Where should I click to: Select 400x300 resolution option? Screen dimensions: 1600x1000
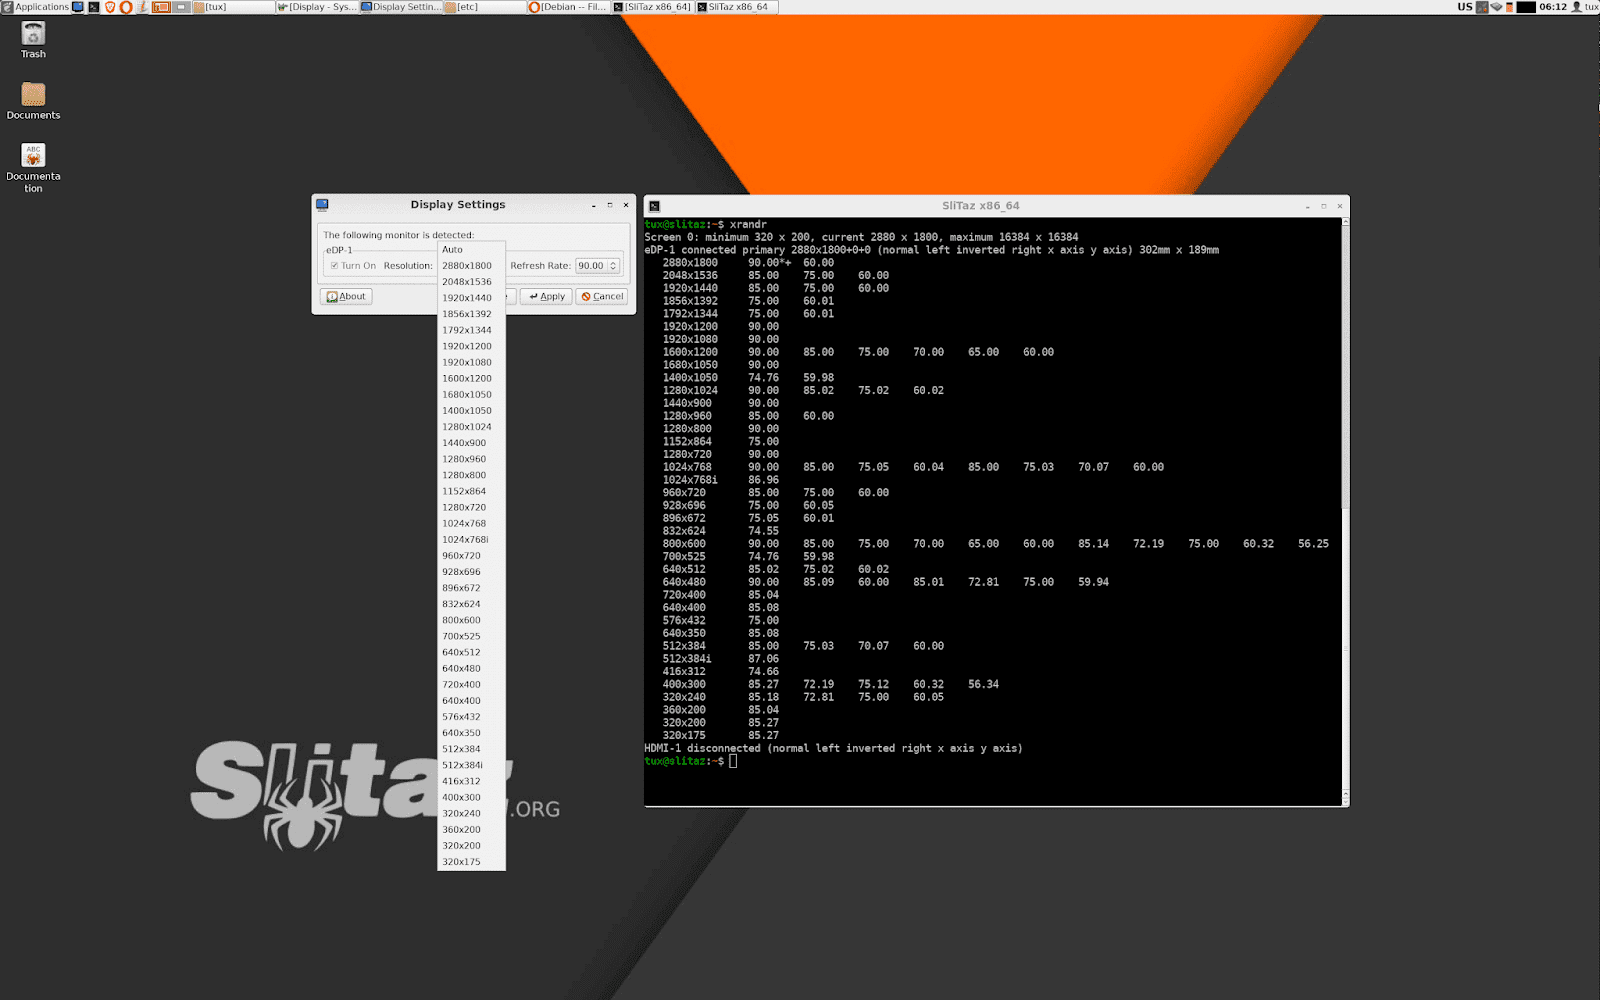[471, 797]
